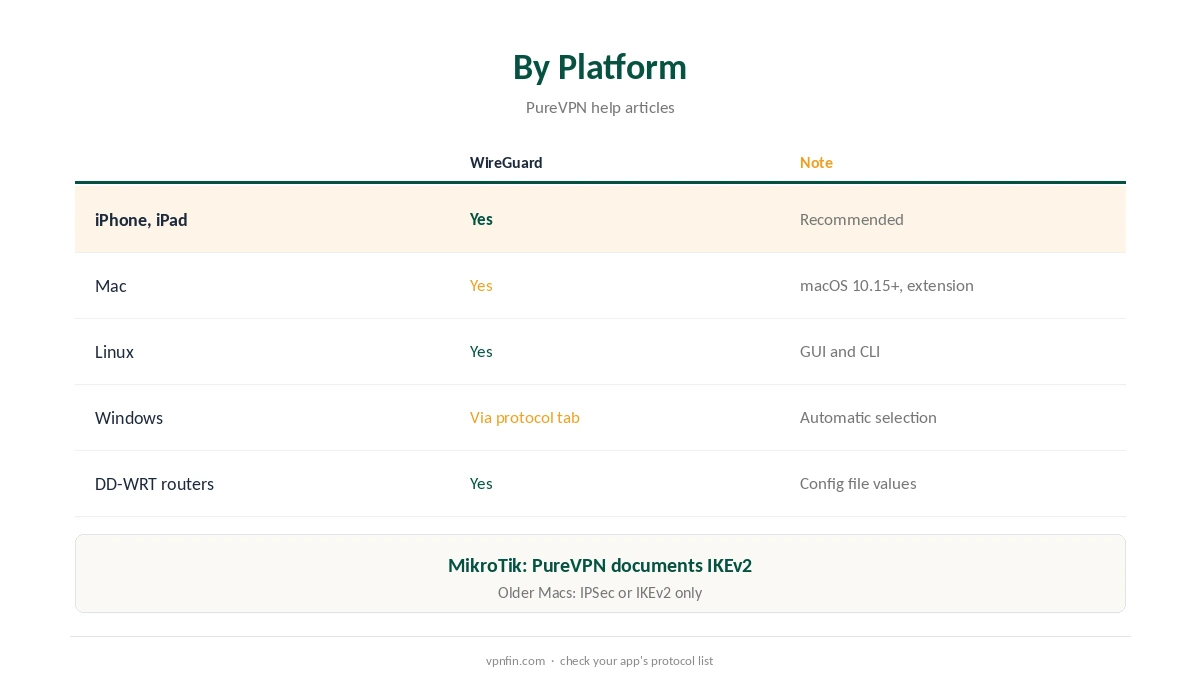The image size is (1200, 680).
Task: Select the "GUI and CLI" note
Action: pos(840,351)
